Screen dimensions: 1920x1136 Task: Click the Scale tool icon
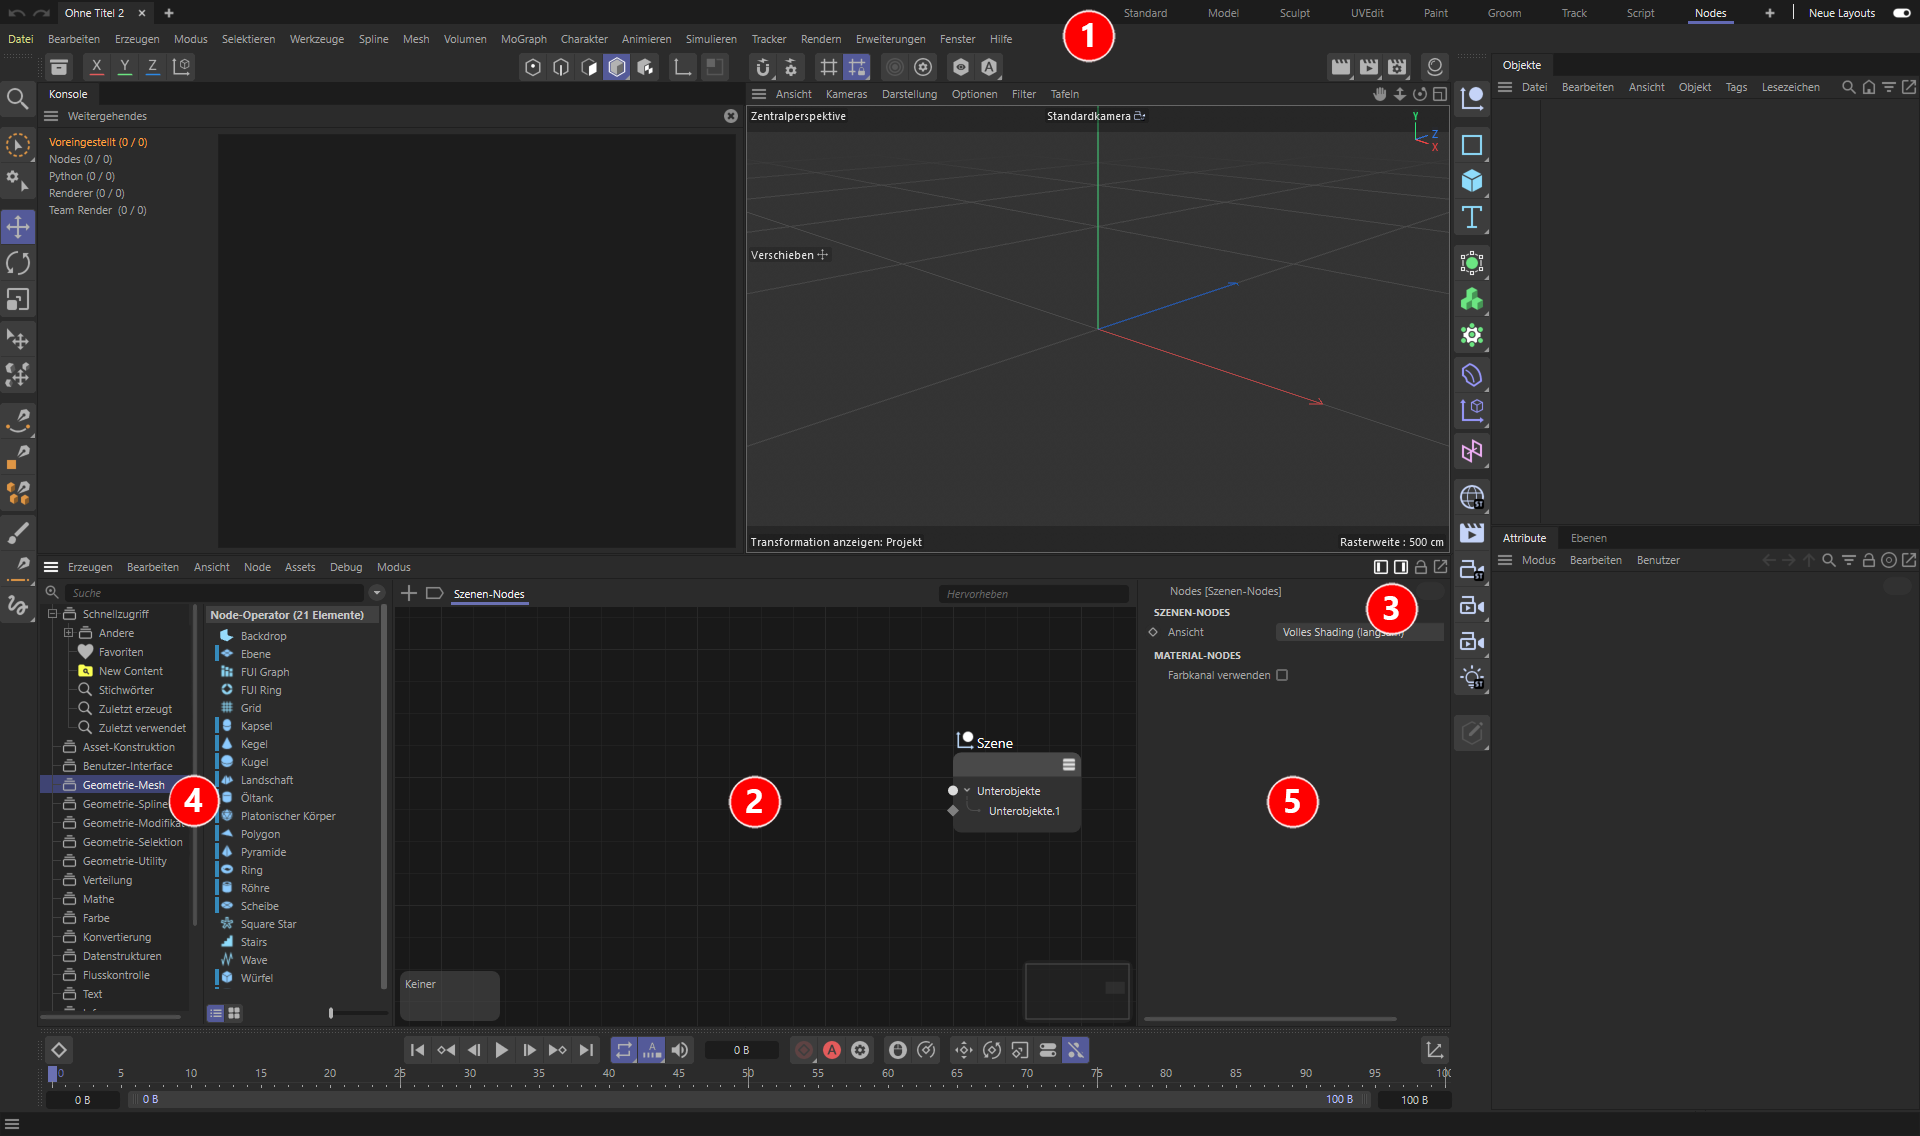(18, 300)
